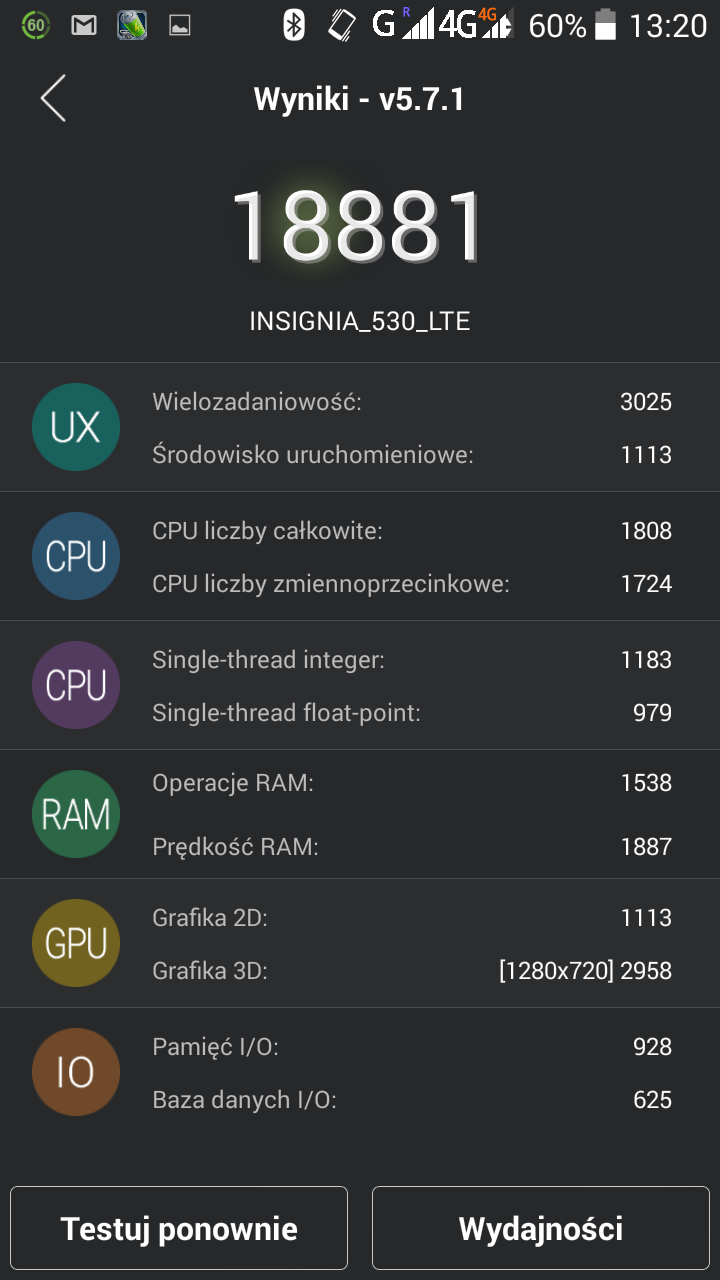Open the Wydajności button

pos(541,1228)
